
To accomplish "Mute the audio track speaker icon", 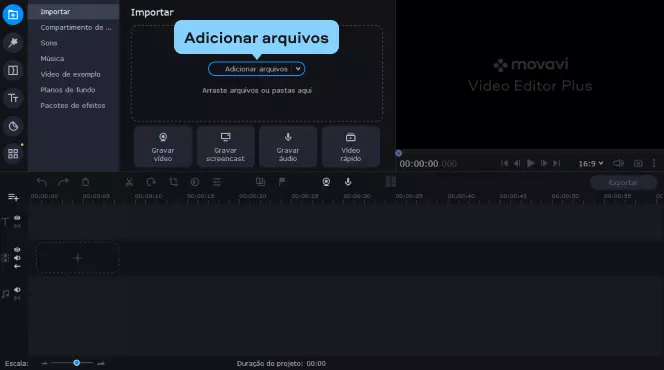I will (x=17, y=290).
